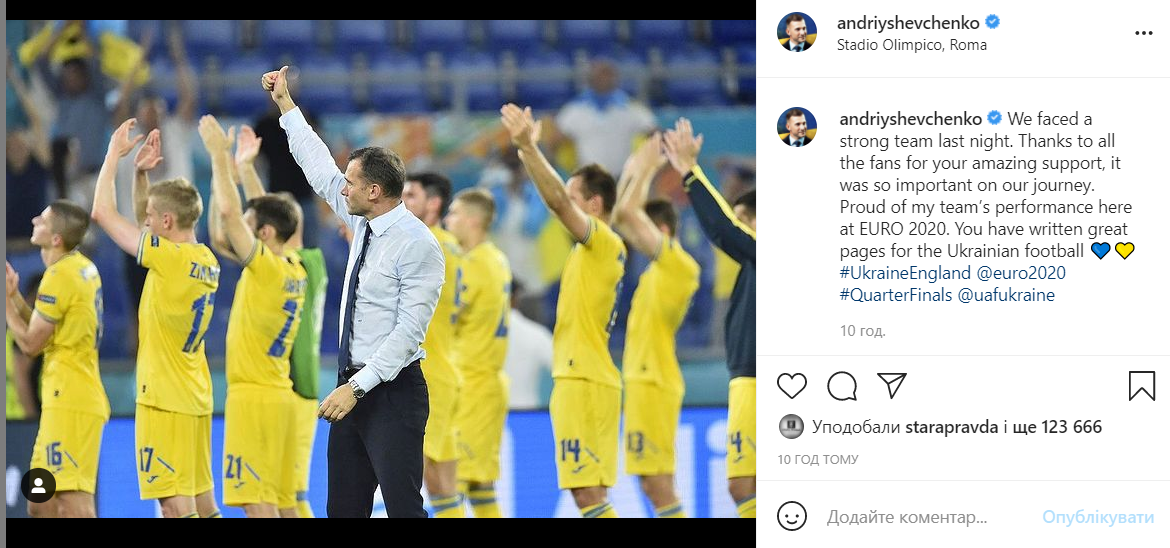Open profile avatar in post header

[x=797, y=32]
